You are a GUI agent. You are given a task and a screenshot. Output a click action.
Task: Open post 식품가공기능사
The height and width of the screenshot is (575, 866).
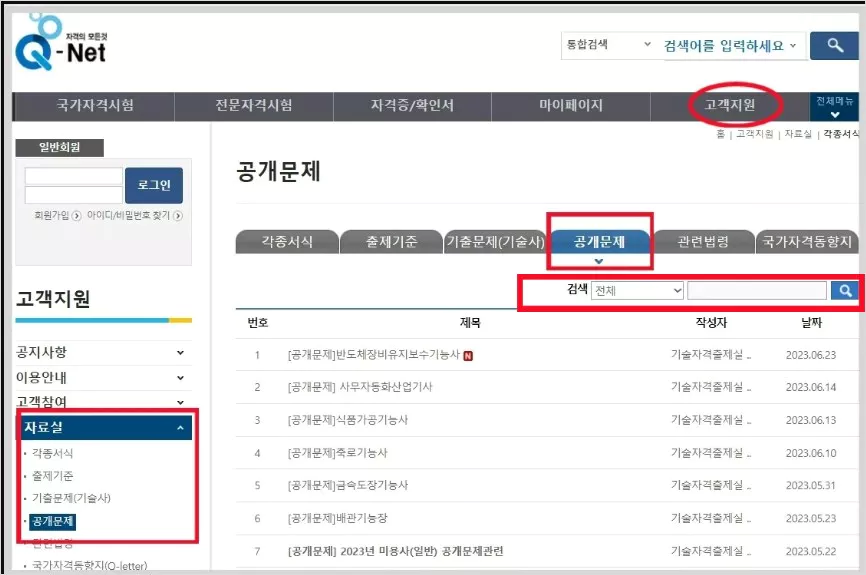347,420
